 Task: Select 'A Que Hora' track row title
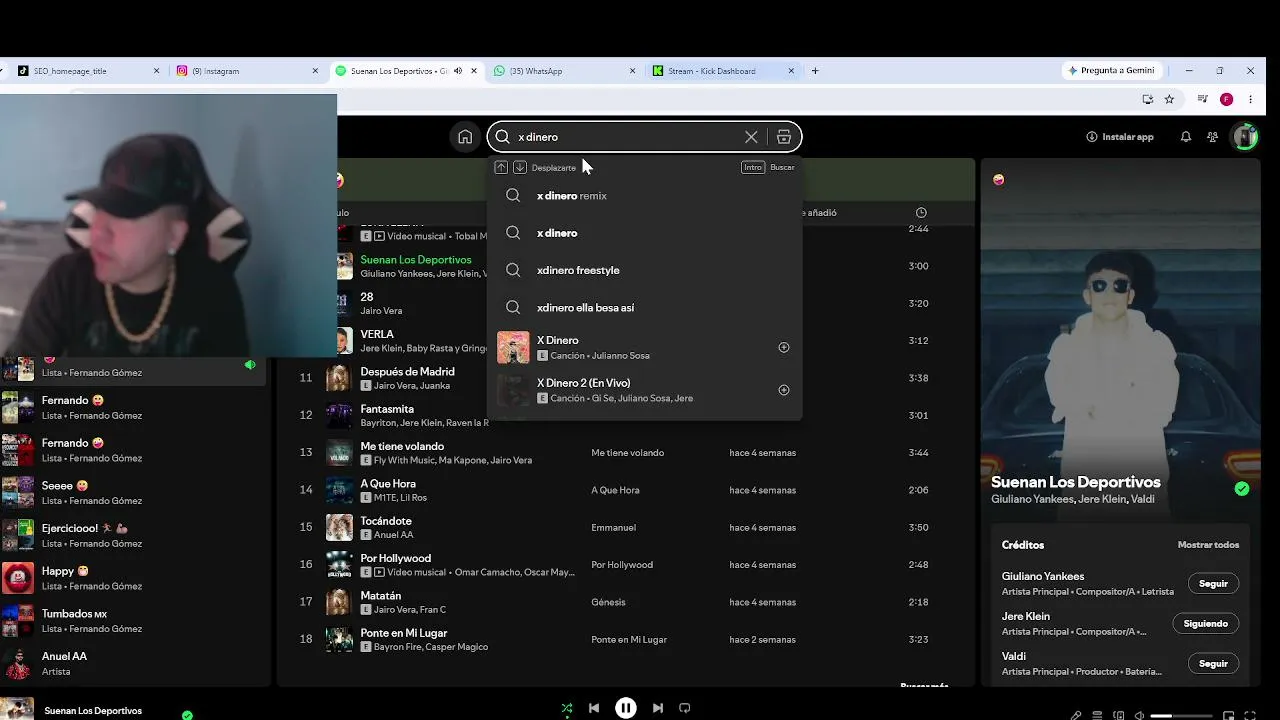(x=388, y=484)
